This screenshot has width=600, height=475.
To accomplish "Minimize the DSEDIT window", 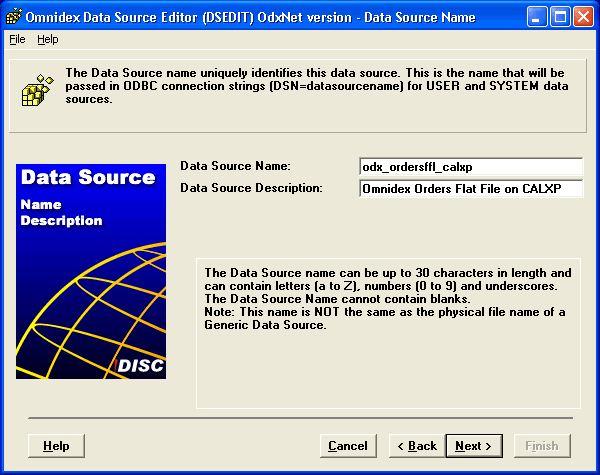I will pyautogui.click(x=537, y=17).
